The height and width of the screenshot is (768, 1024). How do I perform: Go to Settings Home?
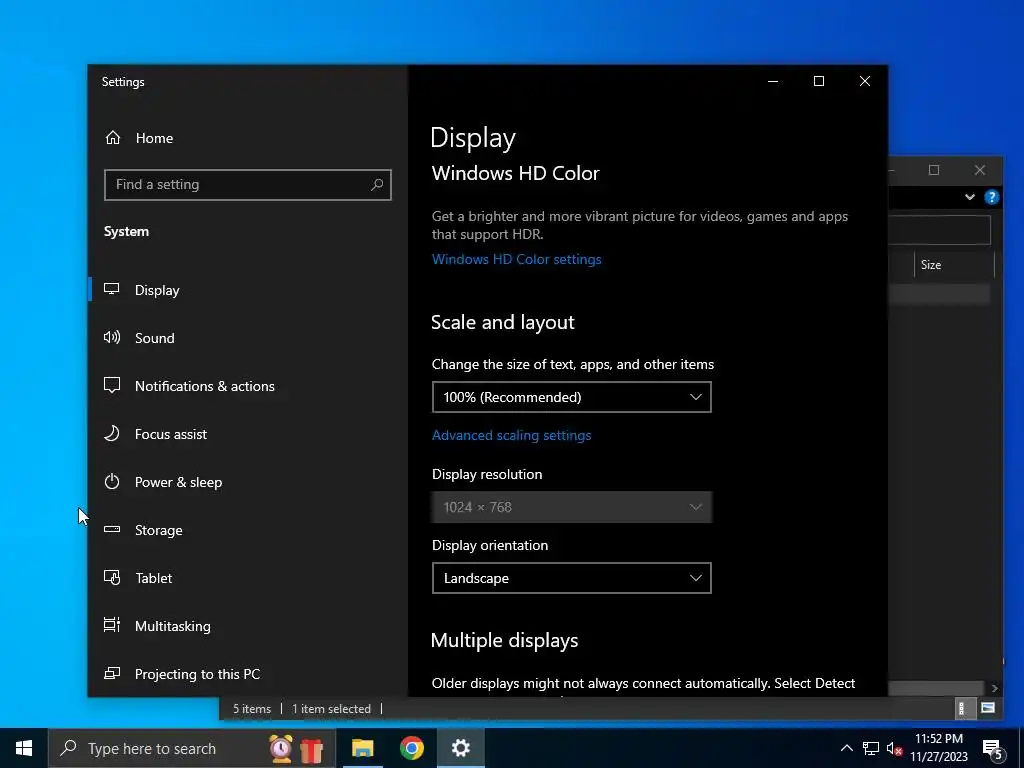click(138, 138)
